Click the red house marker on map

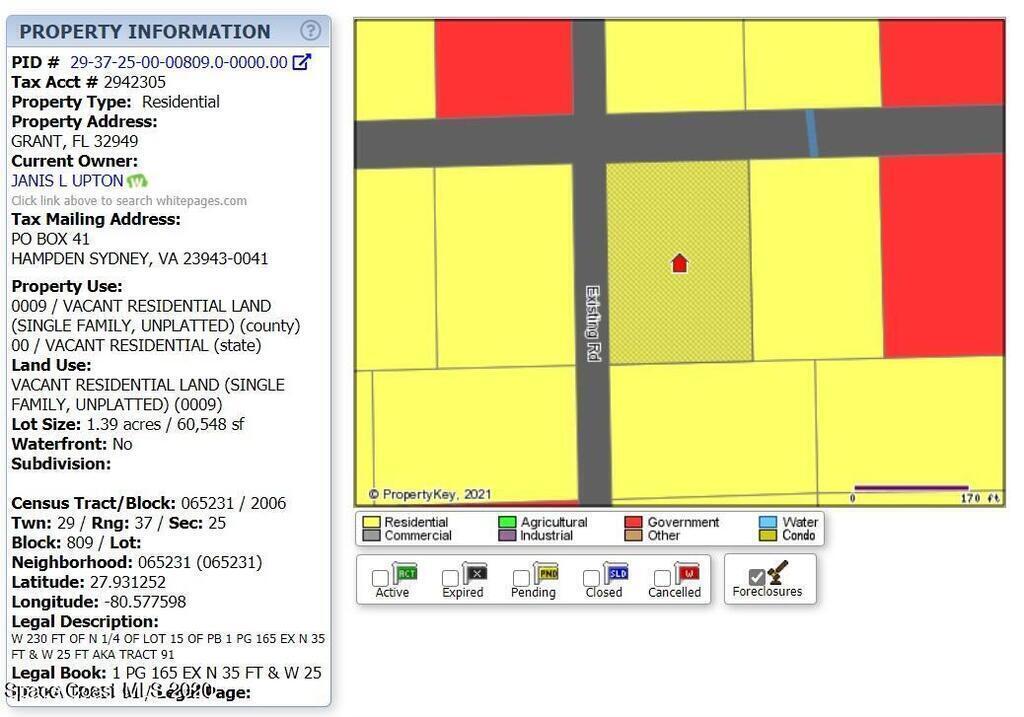(x=679, y=264)
